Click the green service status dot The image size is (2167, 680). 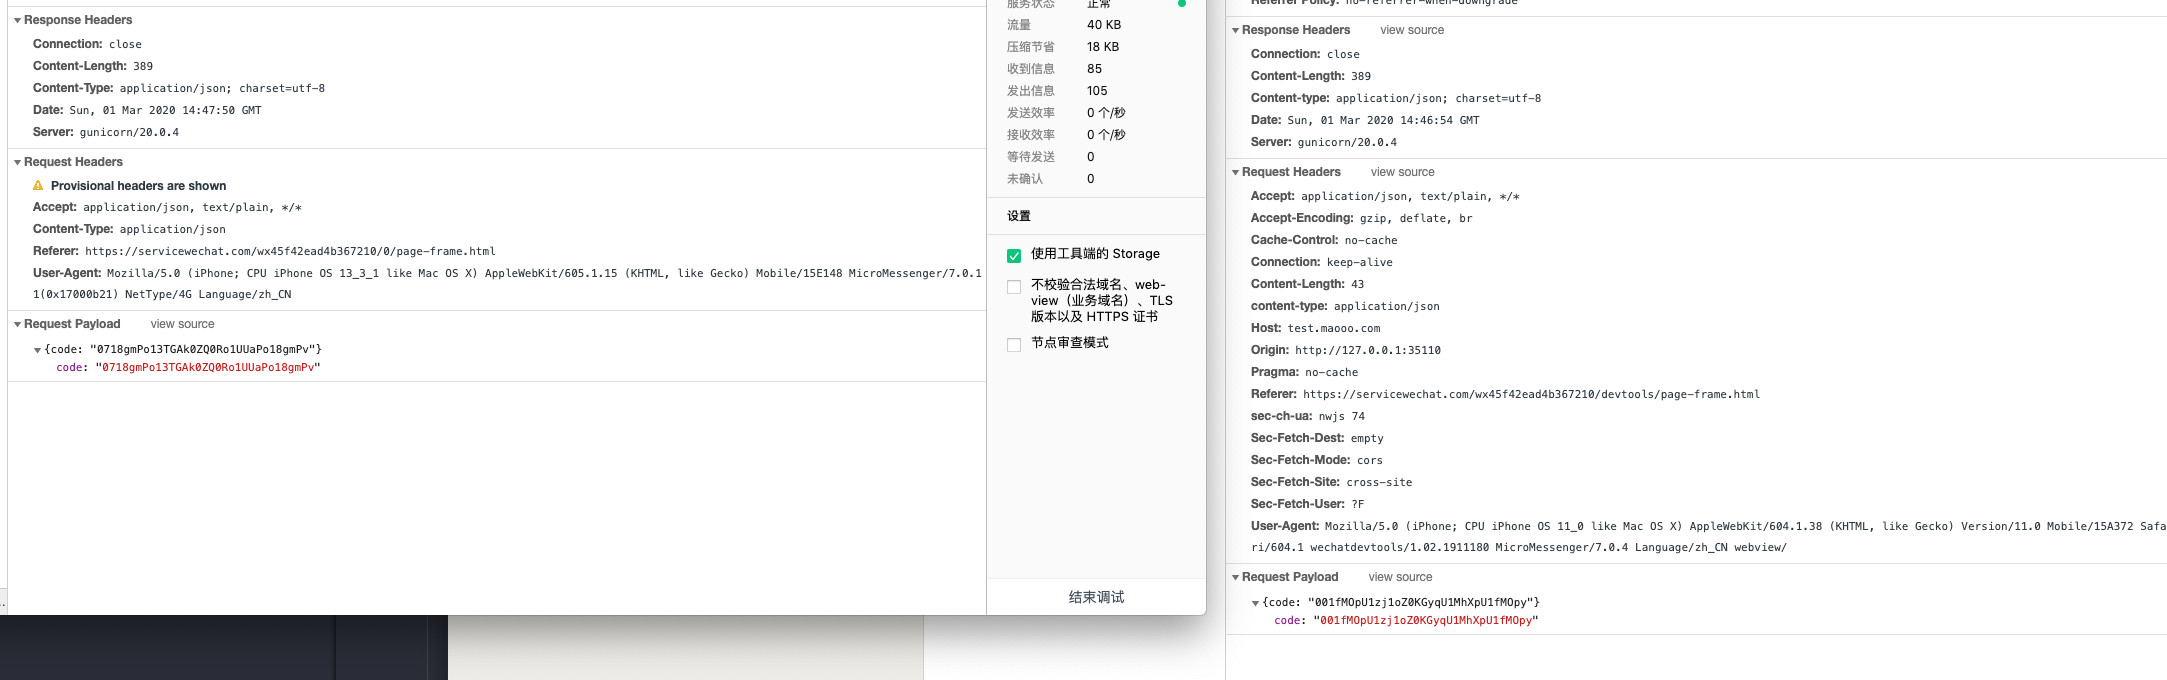1182,3
